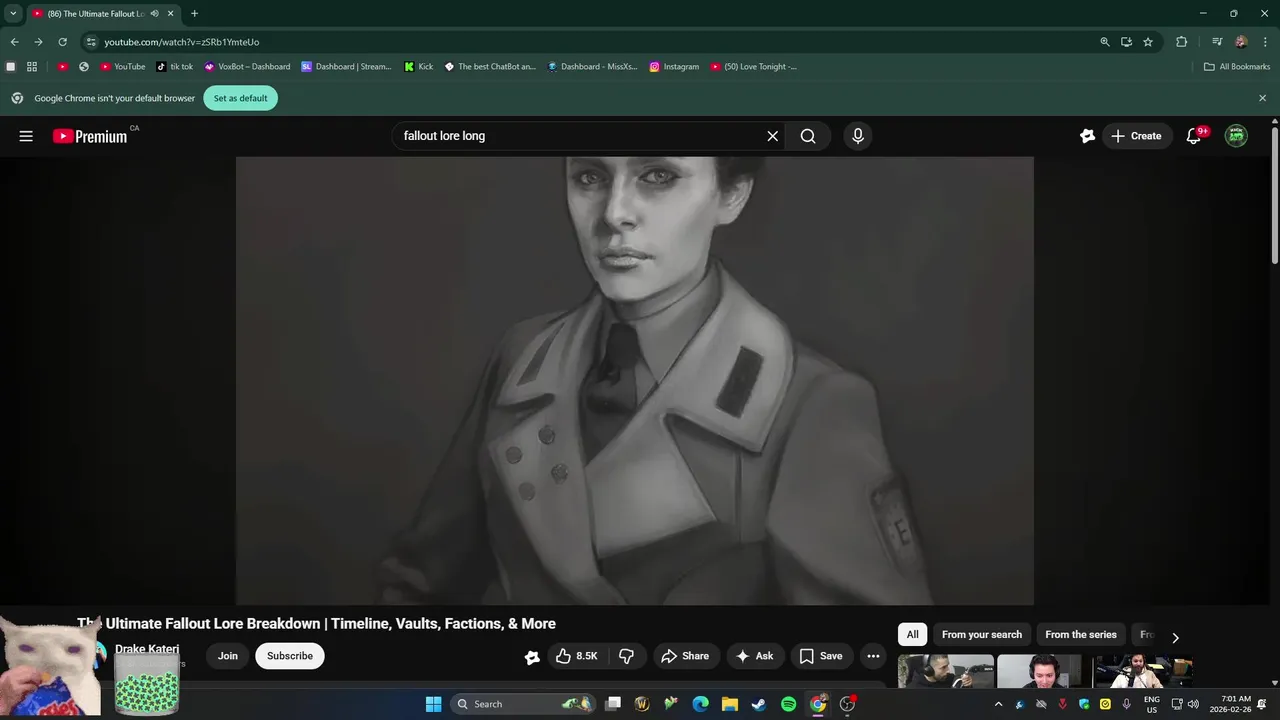Open media controls in Chrome toolbar
Image resolution: width=1280 pixels, height=720 pixels.
(1217, 42)
